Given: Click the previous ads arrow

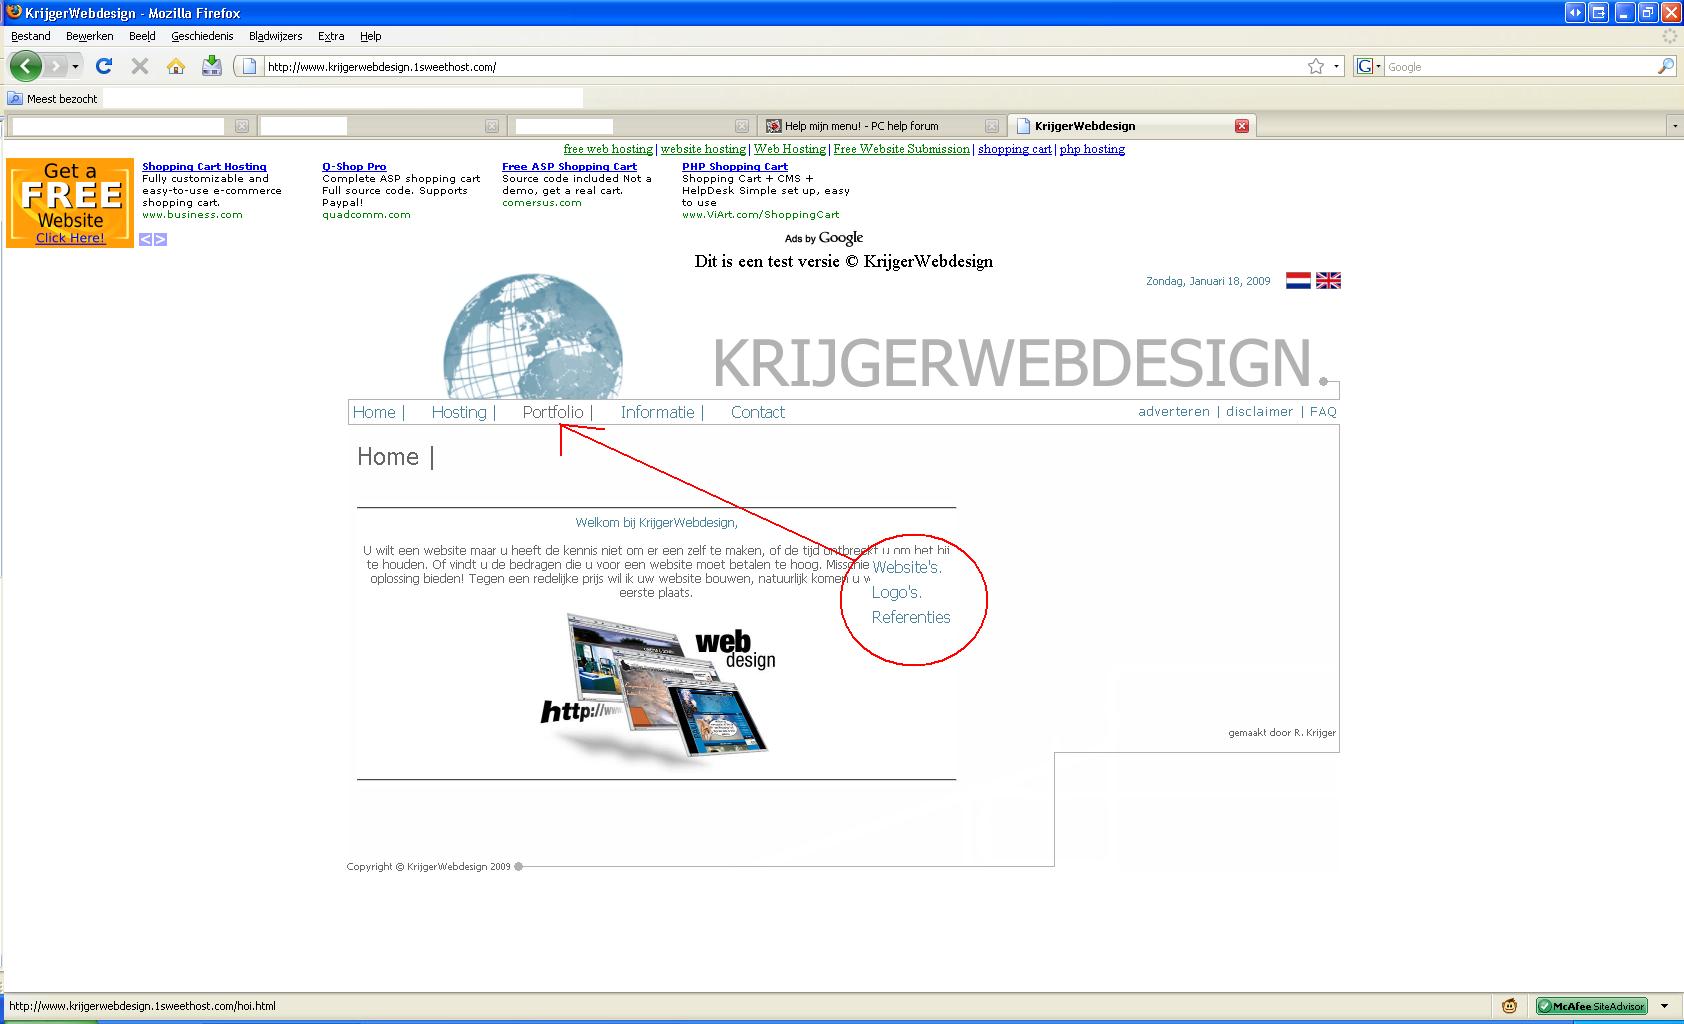Looking at the screenshot, I should [146, 239].
